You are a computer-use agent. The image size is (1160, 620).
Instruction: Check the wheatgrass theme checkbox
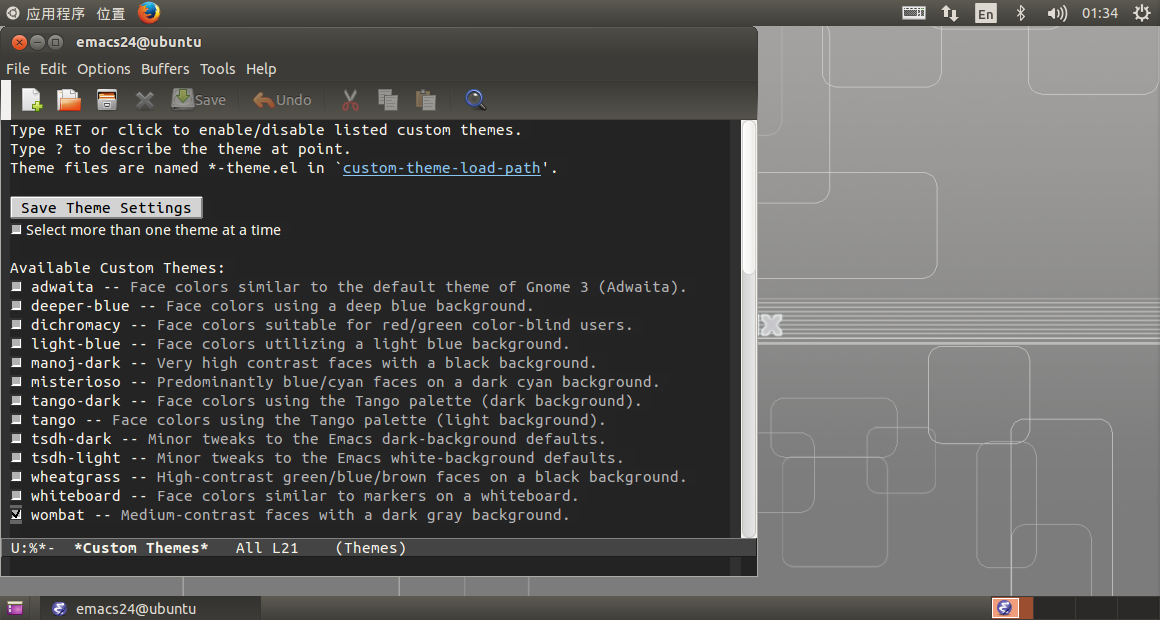point(16,477)
